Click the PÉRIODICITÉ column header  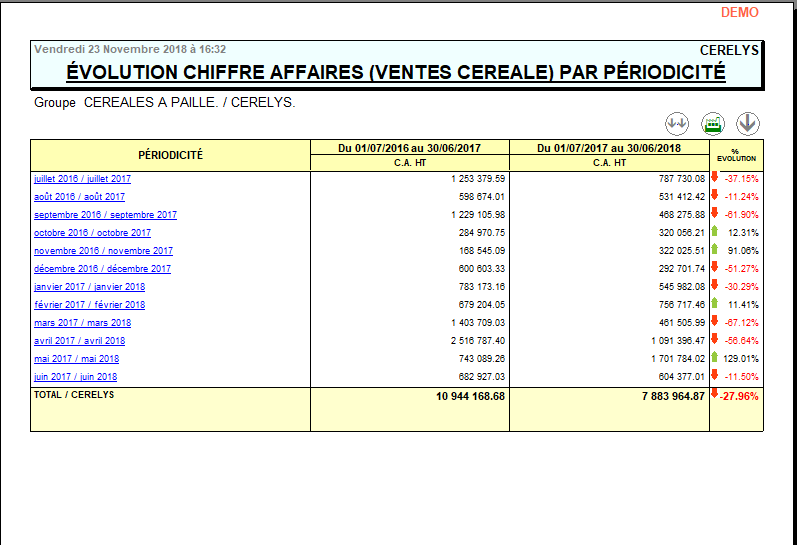click(170, 155)
